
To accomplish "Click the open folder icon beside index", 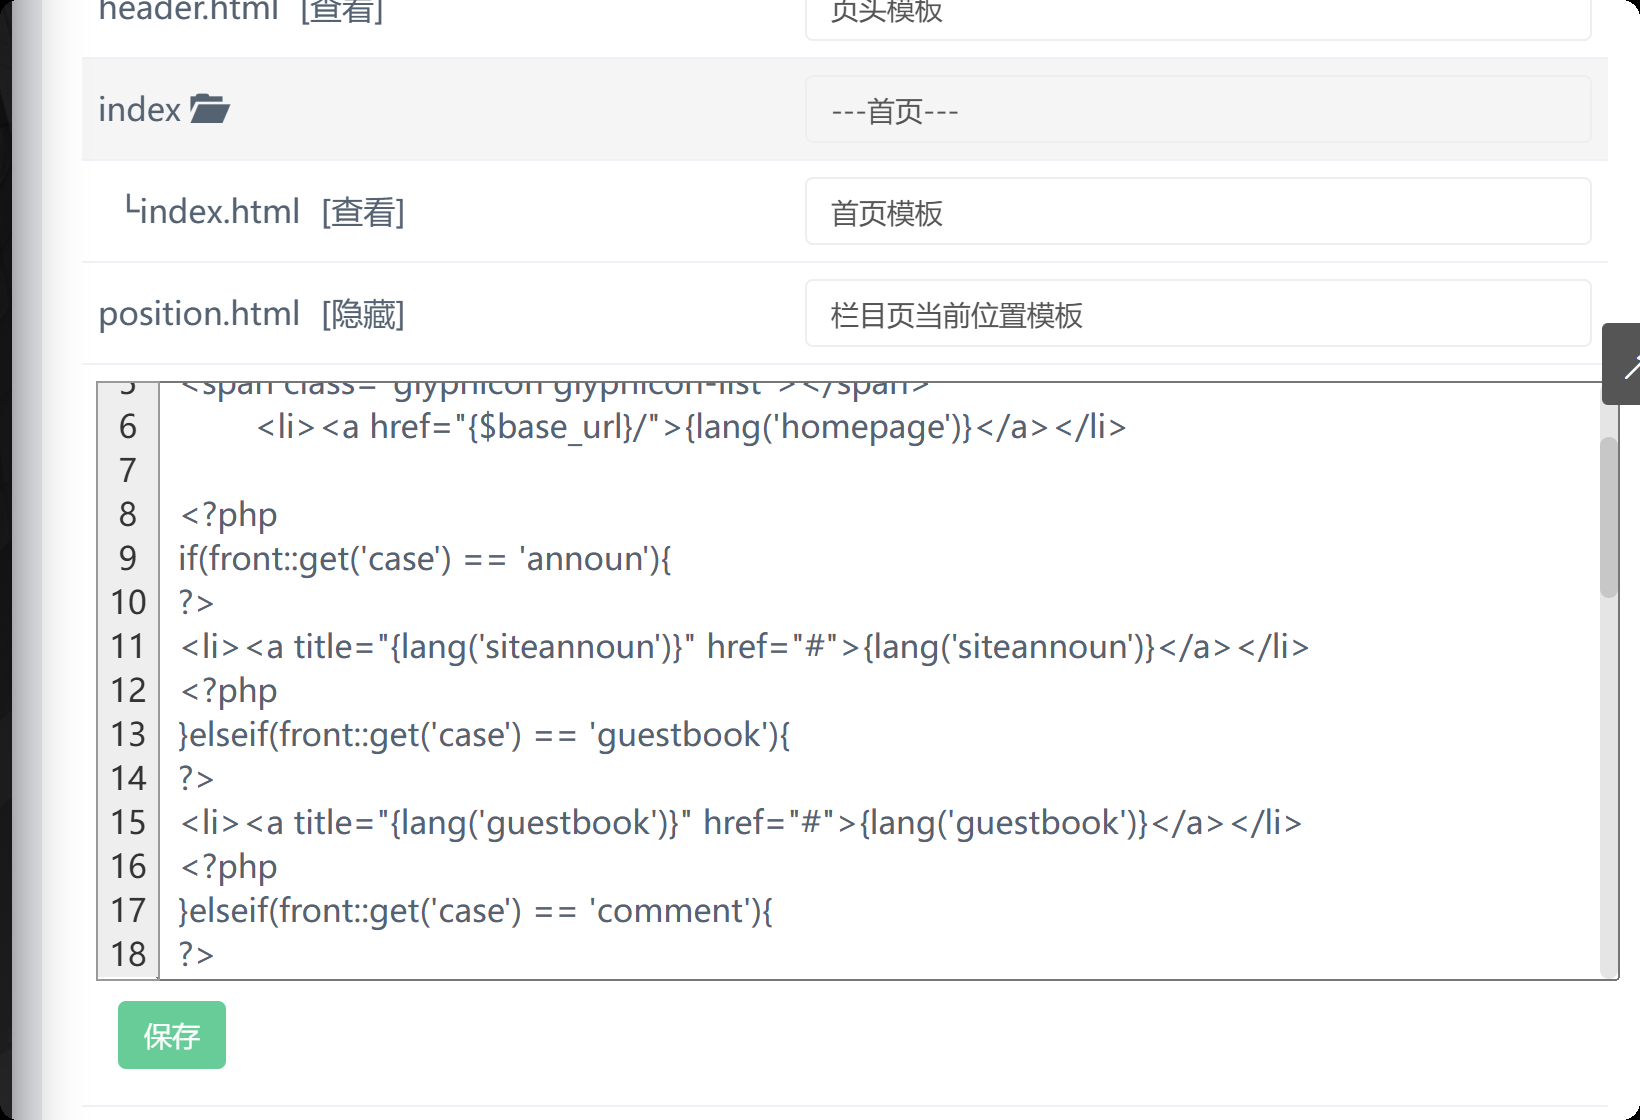I will [211, 108].
